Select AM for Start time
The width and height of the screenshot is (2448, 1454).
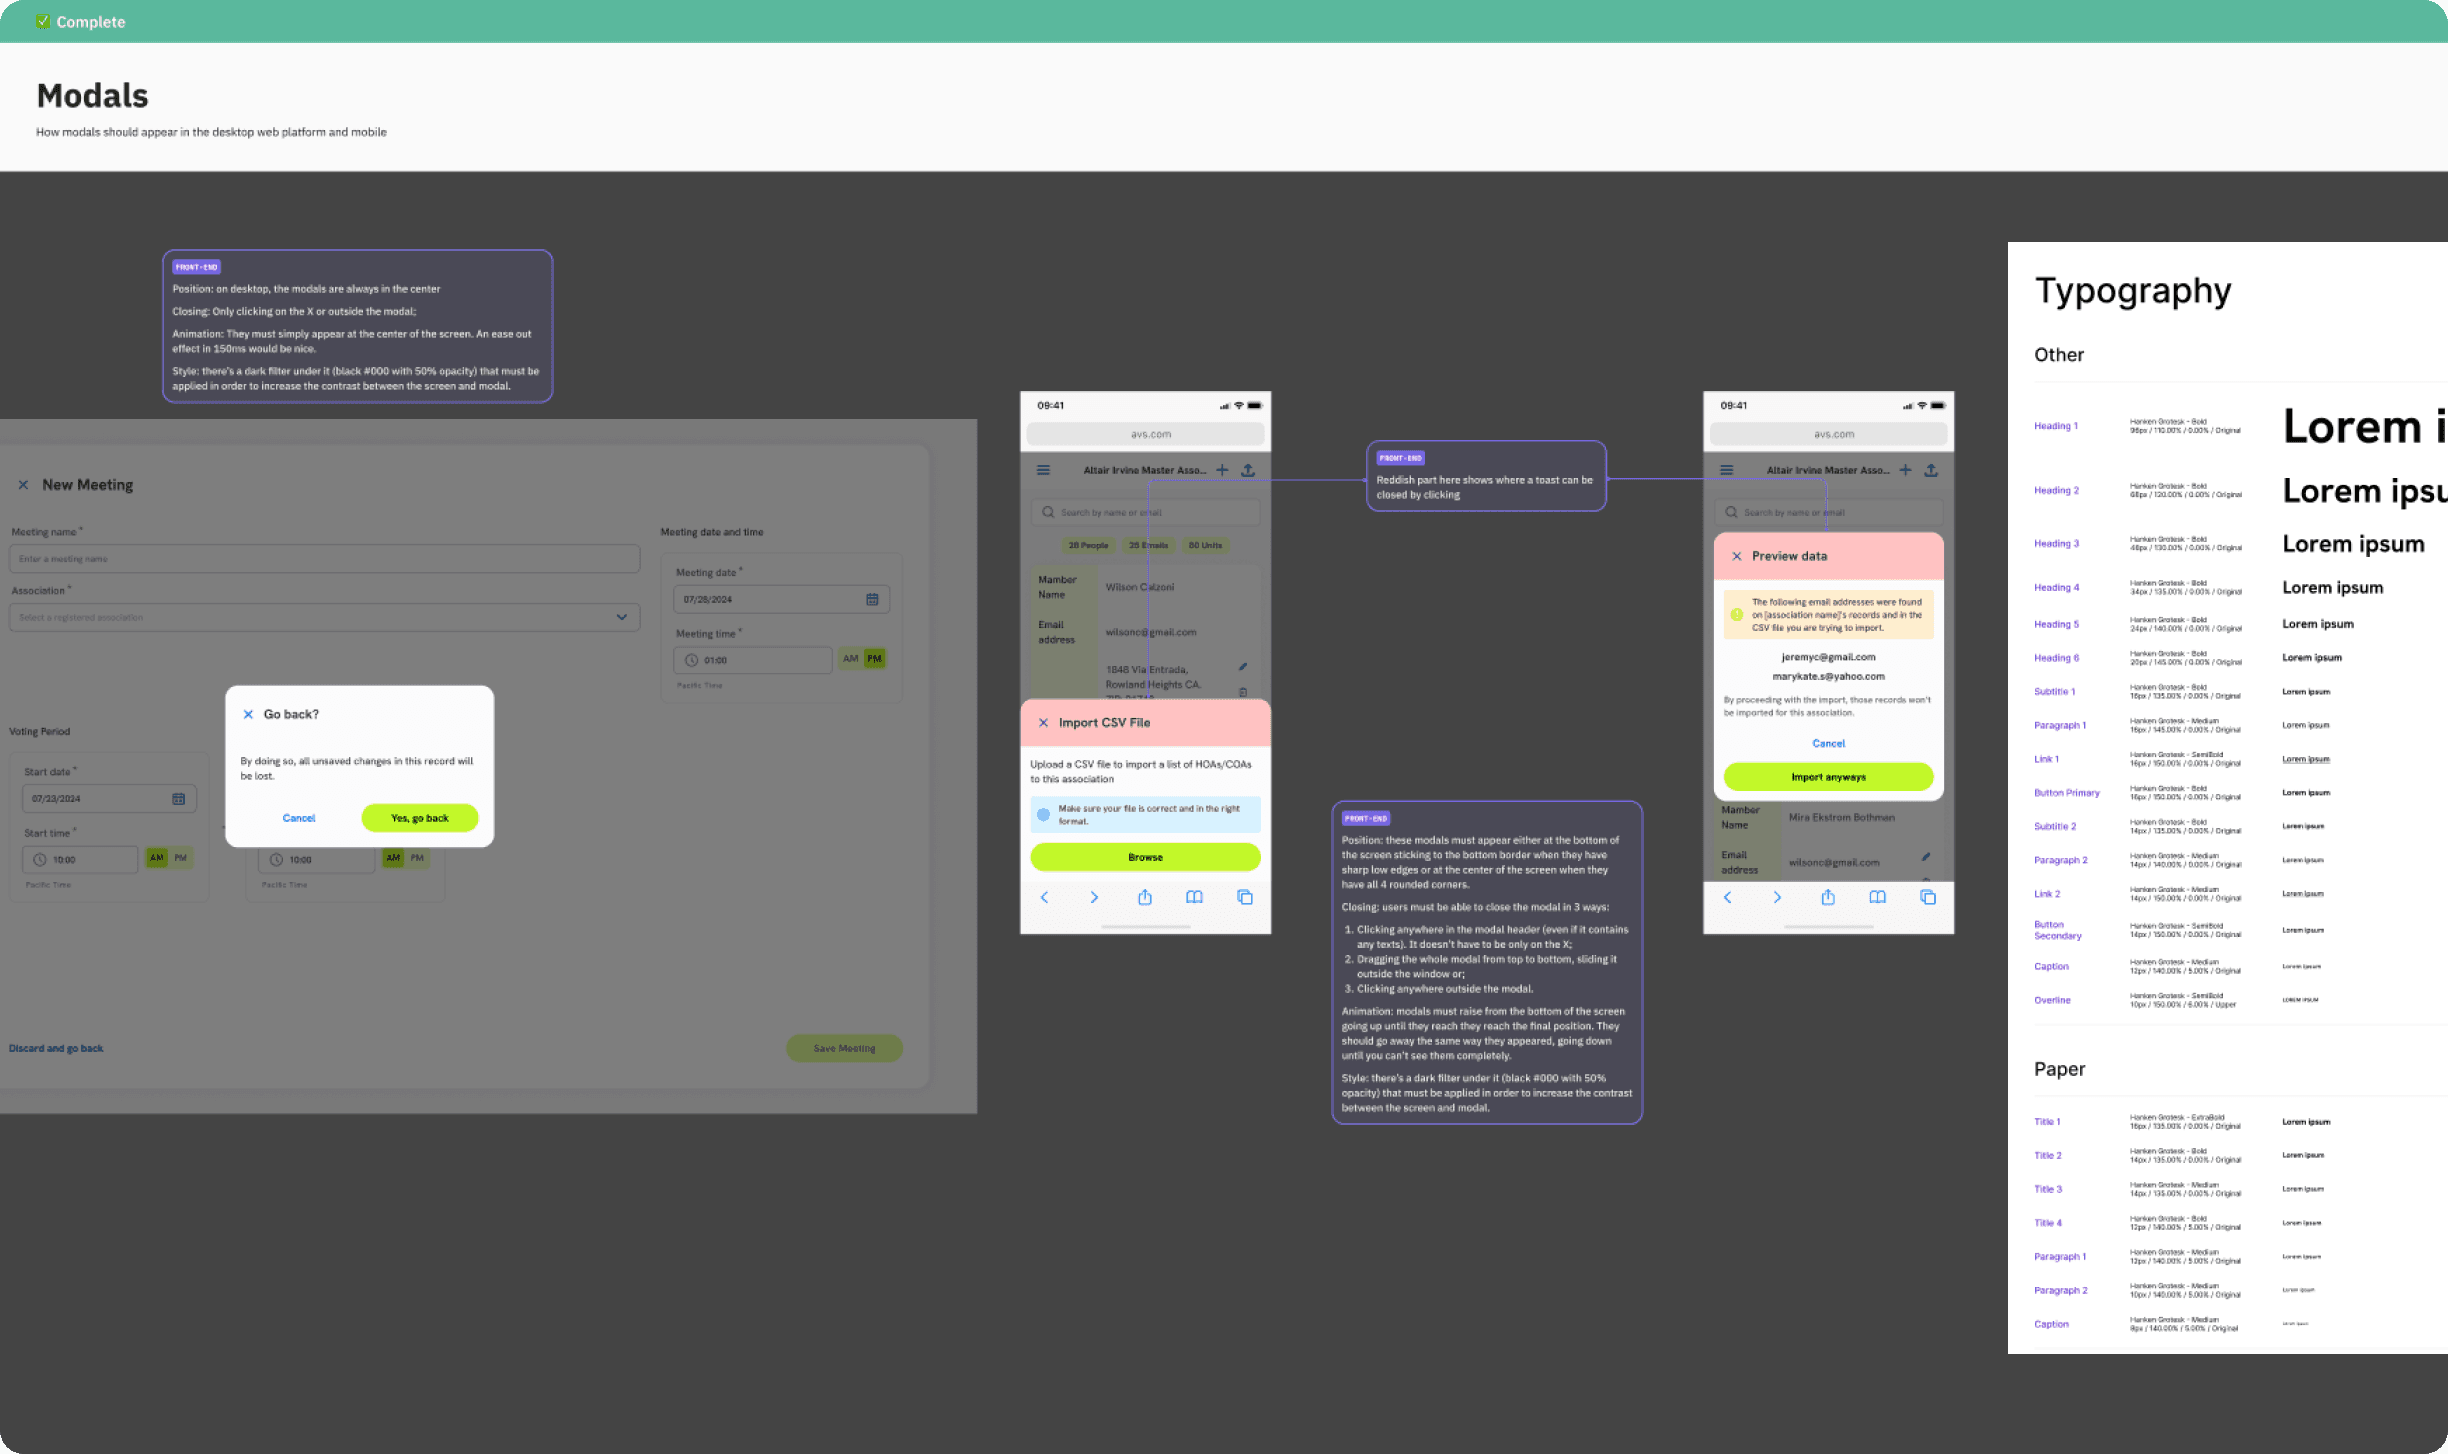point(157,858)
